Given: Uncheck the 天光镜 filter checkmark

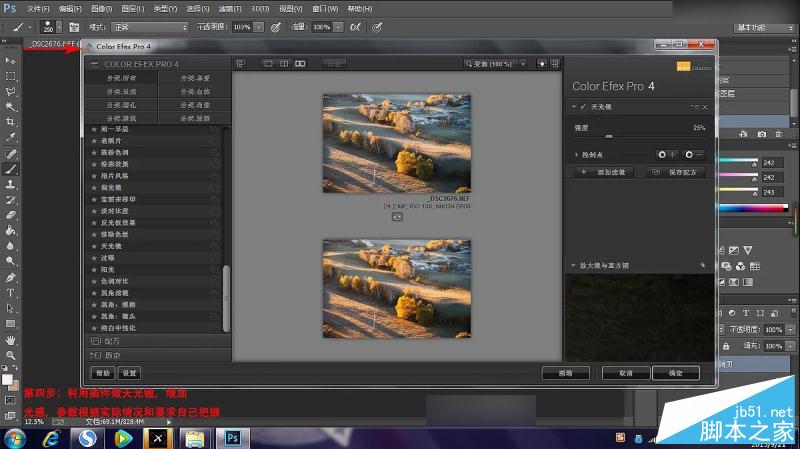Looking at the screenshot, I should click(x=583, y=107).
